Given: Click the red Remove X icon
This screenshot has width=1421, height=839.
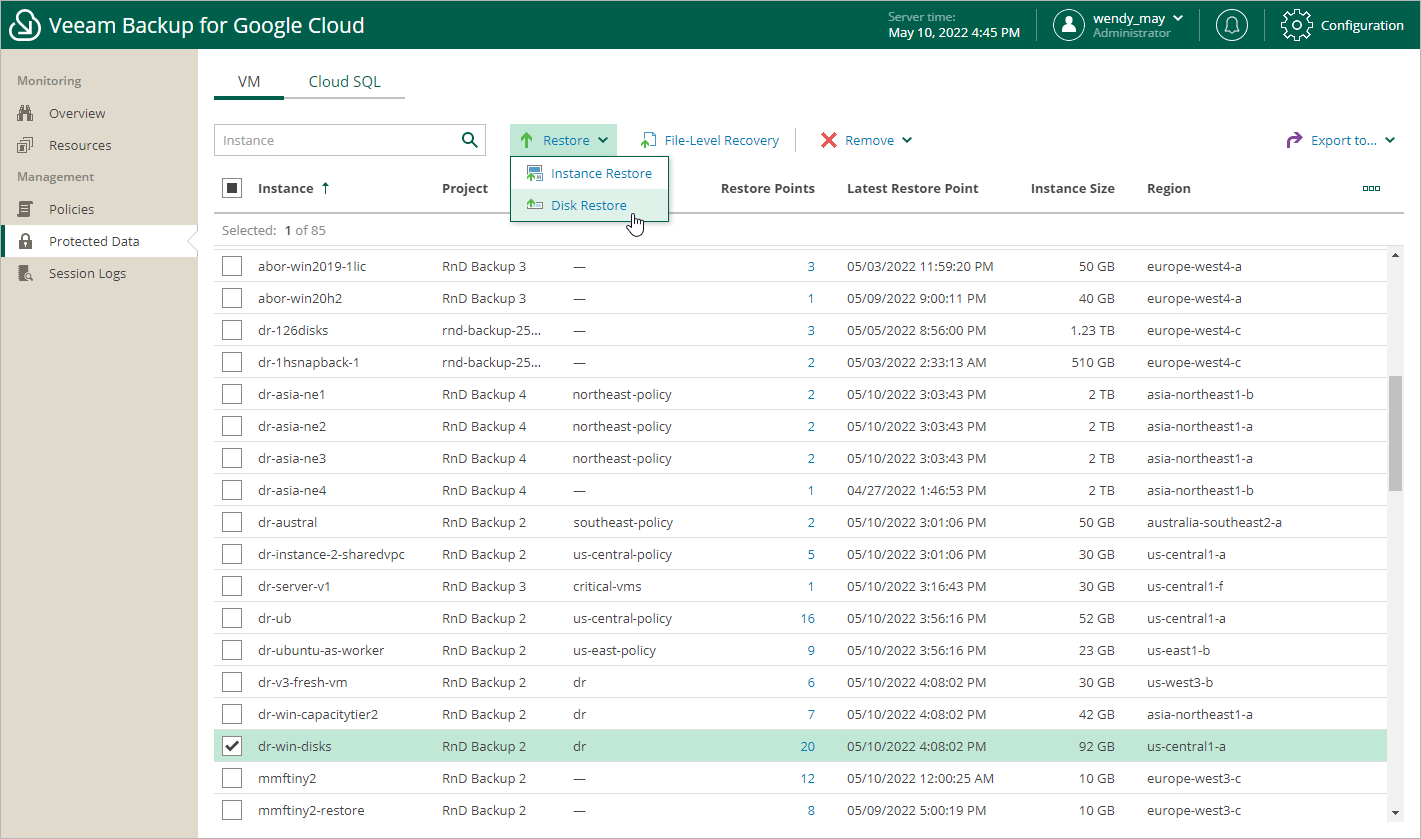Looking at the screenshot, I should click(x=829, y=140).
